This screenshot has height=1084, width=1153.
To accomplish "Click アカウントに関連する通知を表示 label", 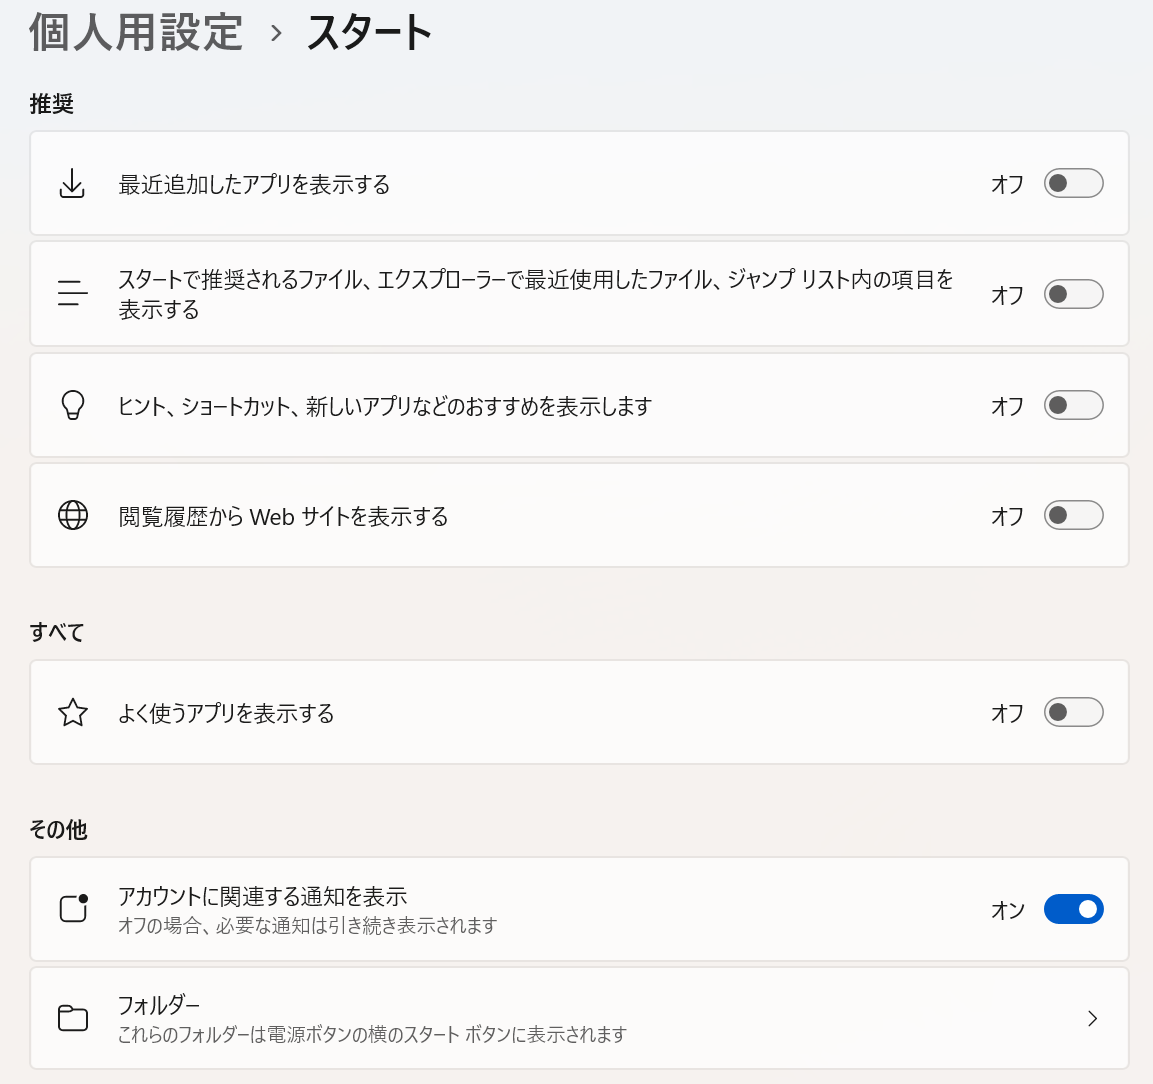I will [262, 896].
